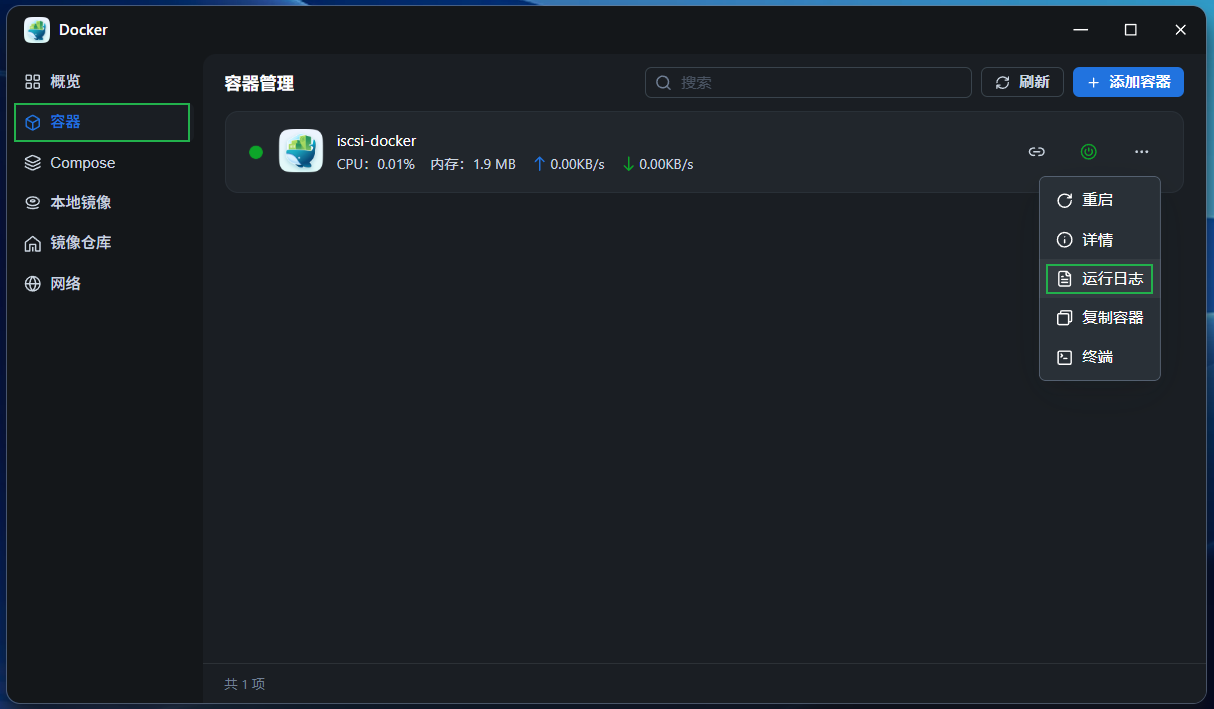Close the Docker window

[1181, 30]
